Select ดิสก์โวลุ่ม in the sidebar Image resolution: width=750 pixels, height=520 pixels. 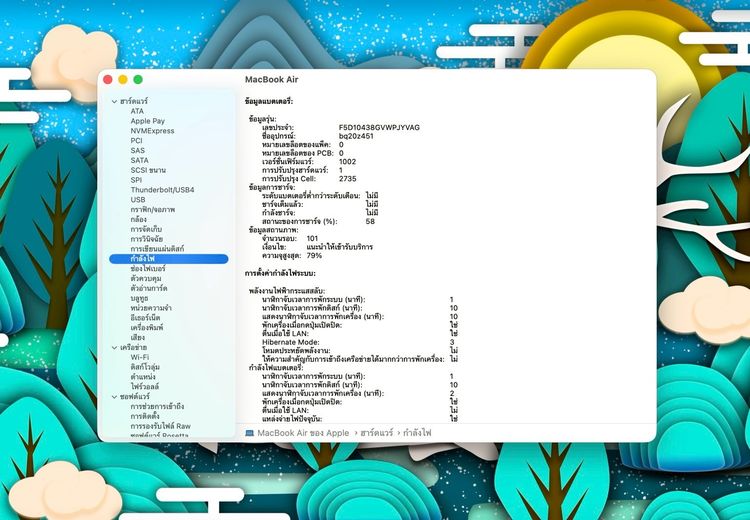(x=145, y=367)
